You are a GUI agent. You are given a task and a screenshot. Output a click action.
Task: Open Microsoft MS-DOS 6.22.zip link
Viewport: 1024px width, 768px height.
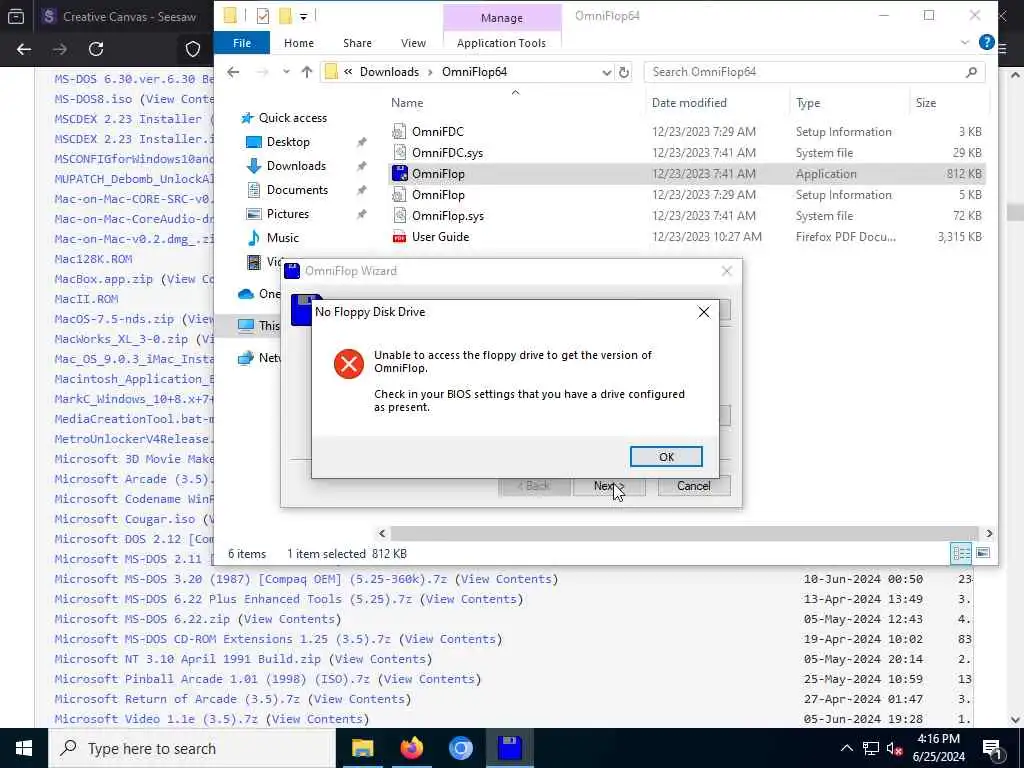click(142, 619)
